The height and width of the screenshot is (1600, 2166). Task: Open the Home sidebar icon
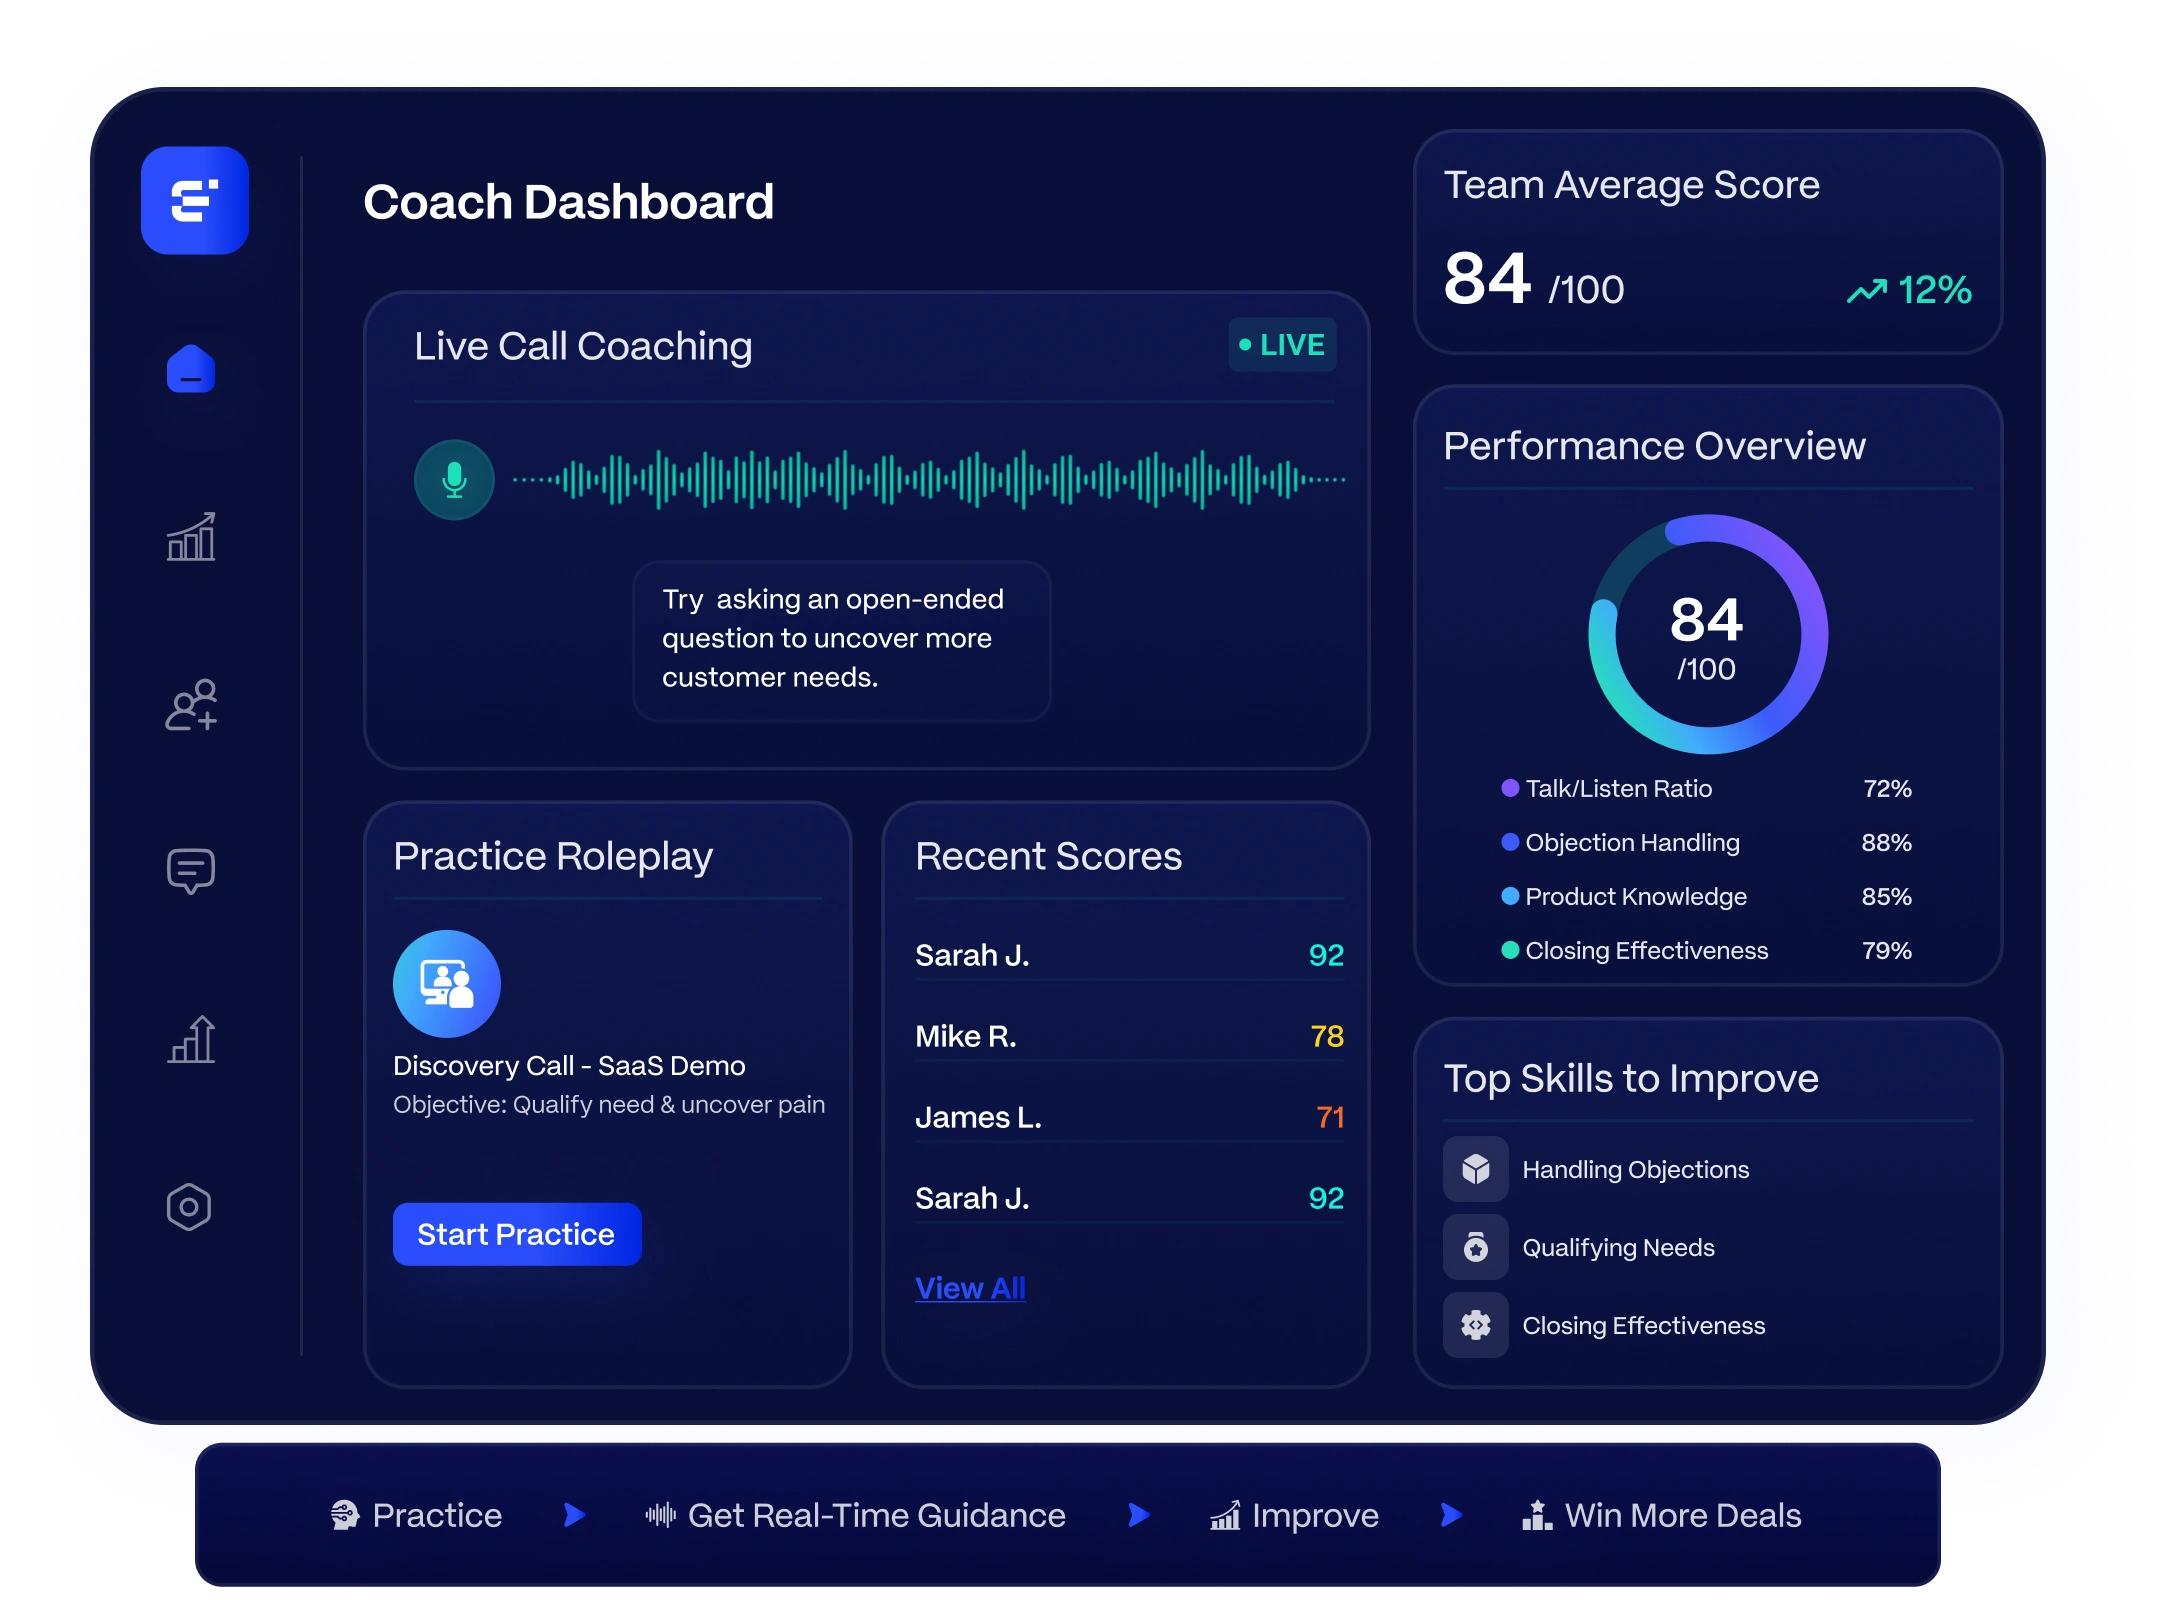coord(191,369)
